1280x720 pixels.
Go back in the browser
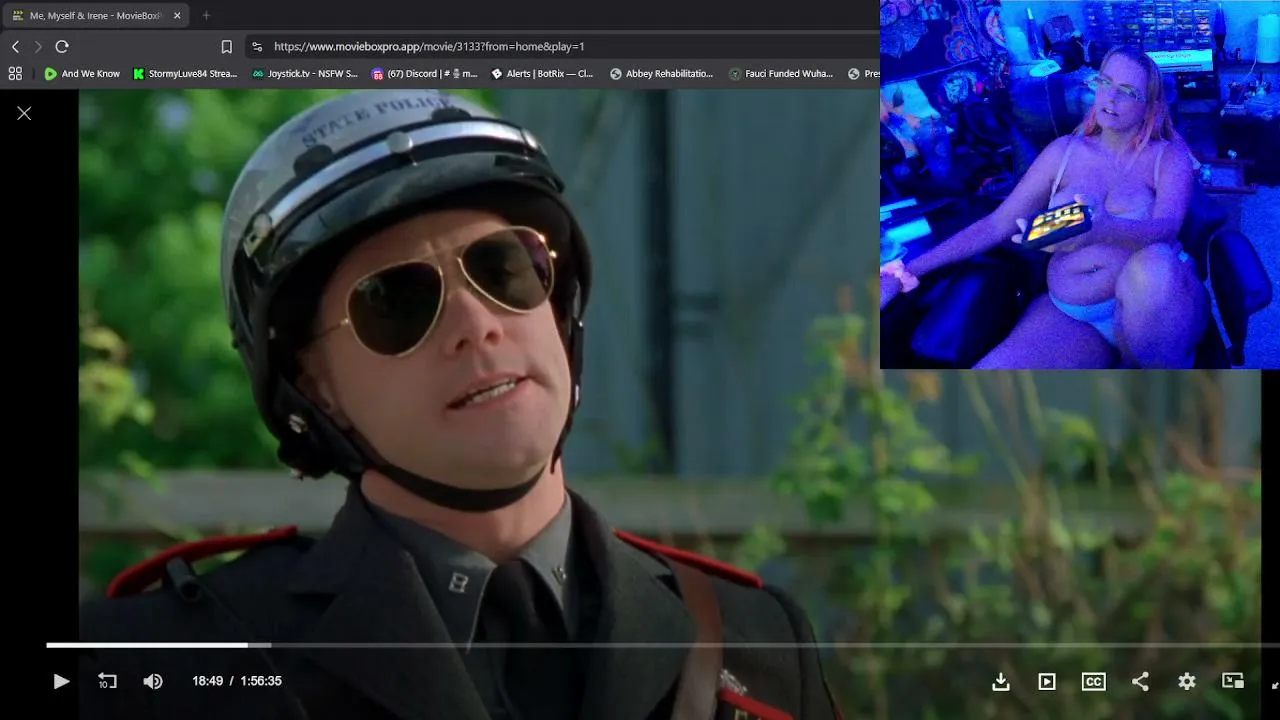pyautogui.click(x=15, y=47)
